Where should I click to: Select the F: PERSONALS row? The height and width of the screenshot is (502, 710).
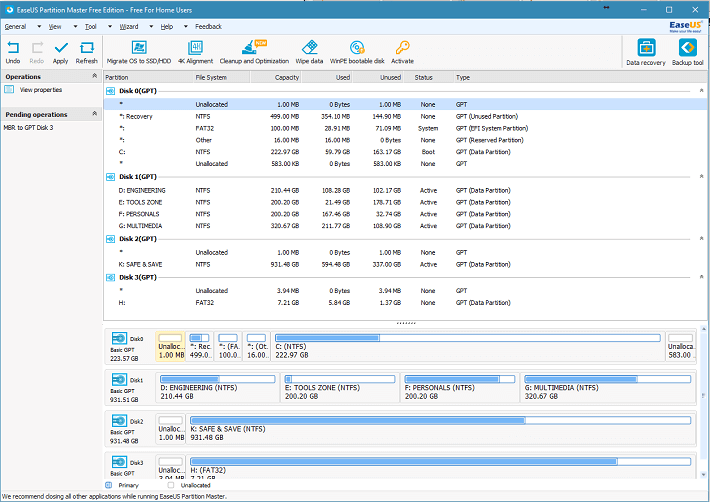405,214
